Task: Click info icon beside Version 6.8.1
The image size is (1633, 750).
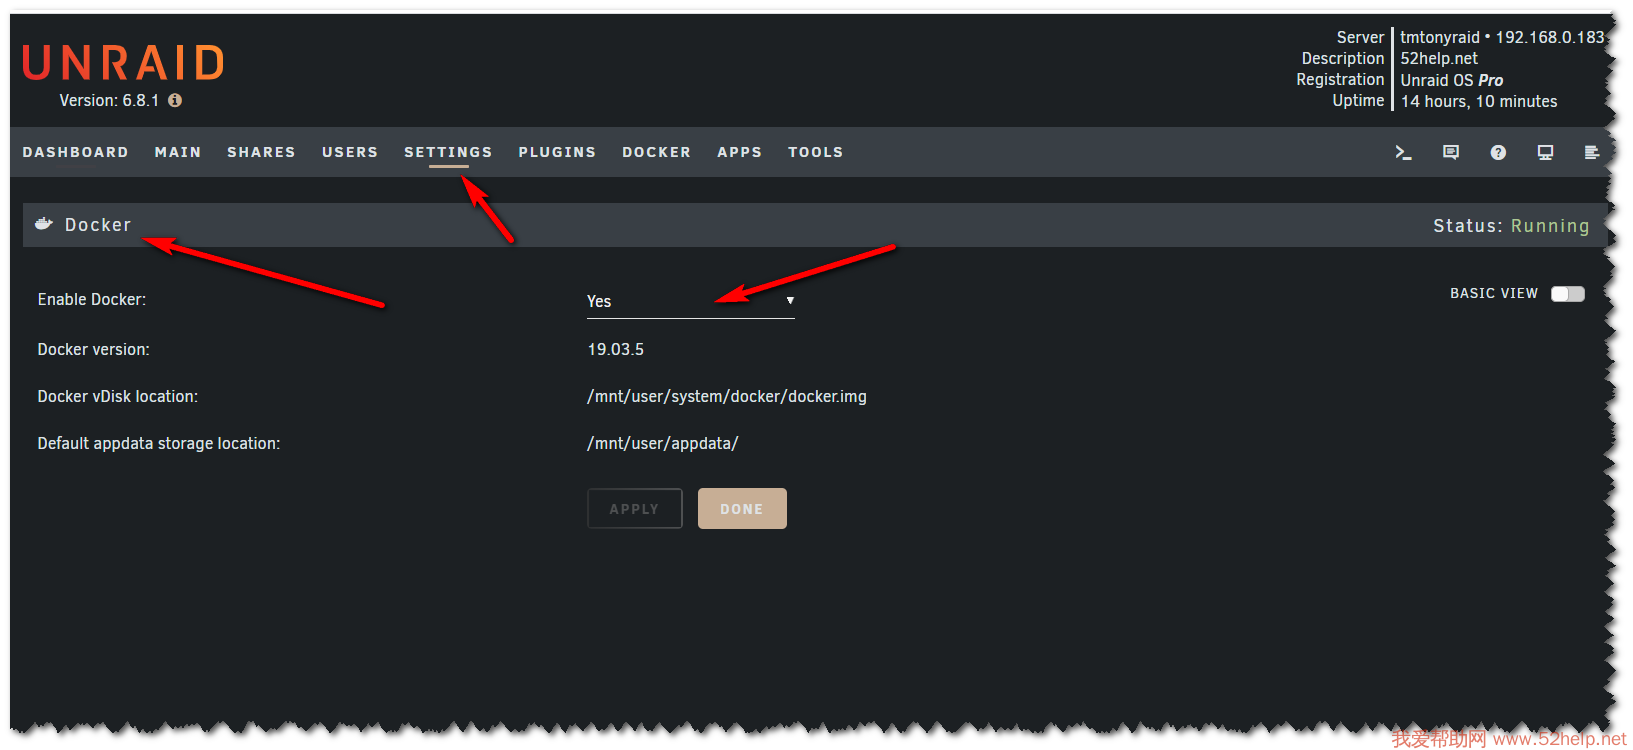Action: (175, 101)
